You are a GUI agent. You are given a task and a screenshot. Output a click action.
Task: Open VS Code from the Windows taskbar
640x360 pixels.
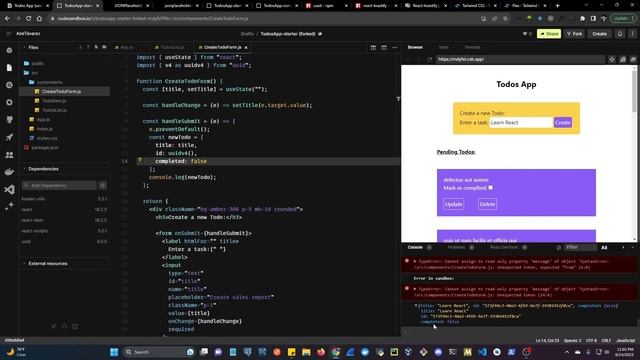[x=482, y=352]
